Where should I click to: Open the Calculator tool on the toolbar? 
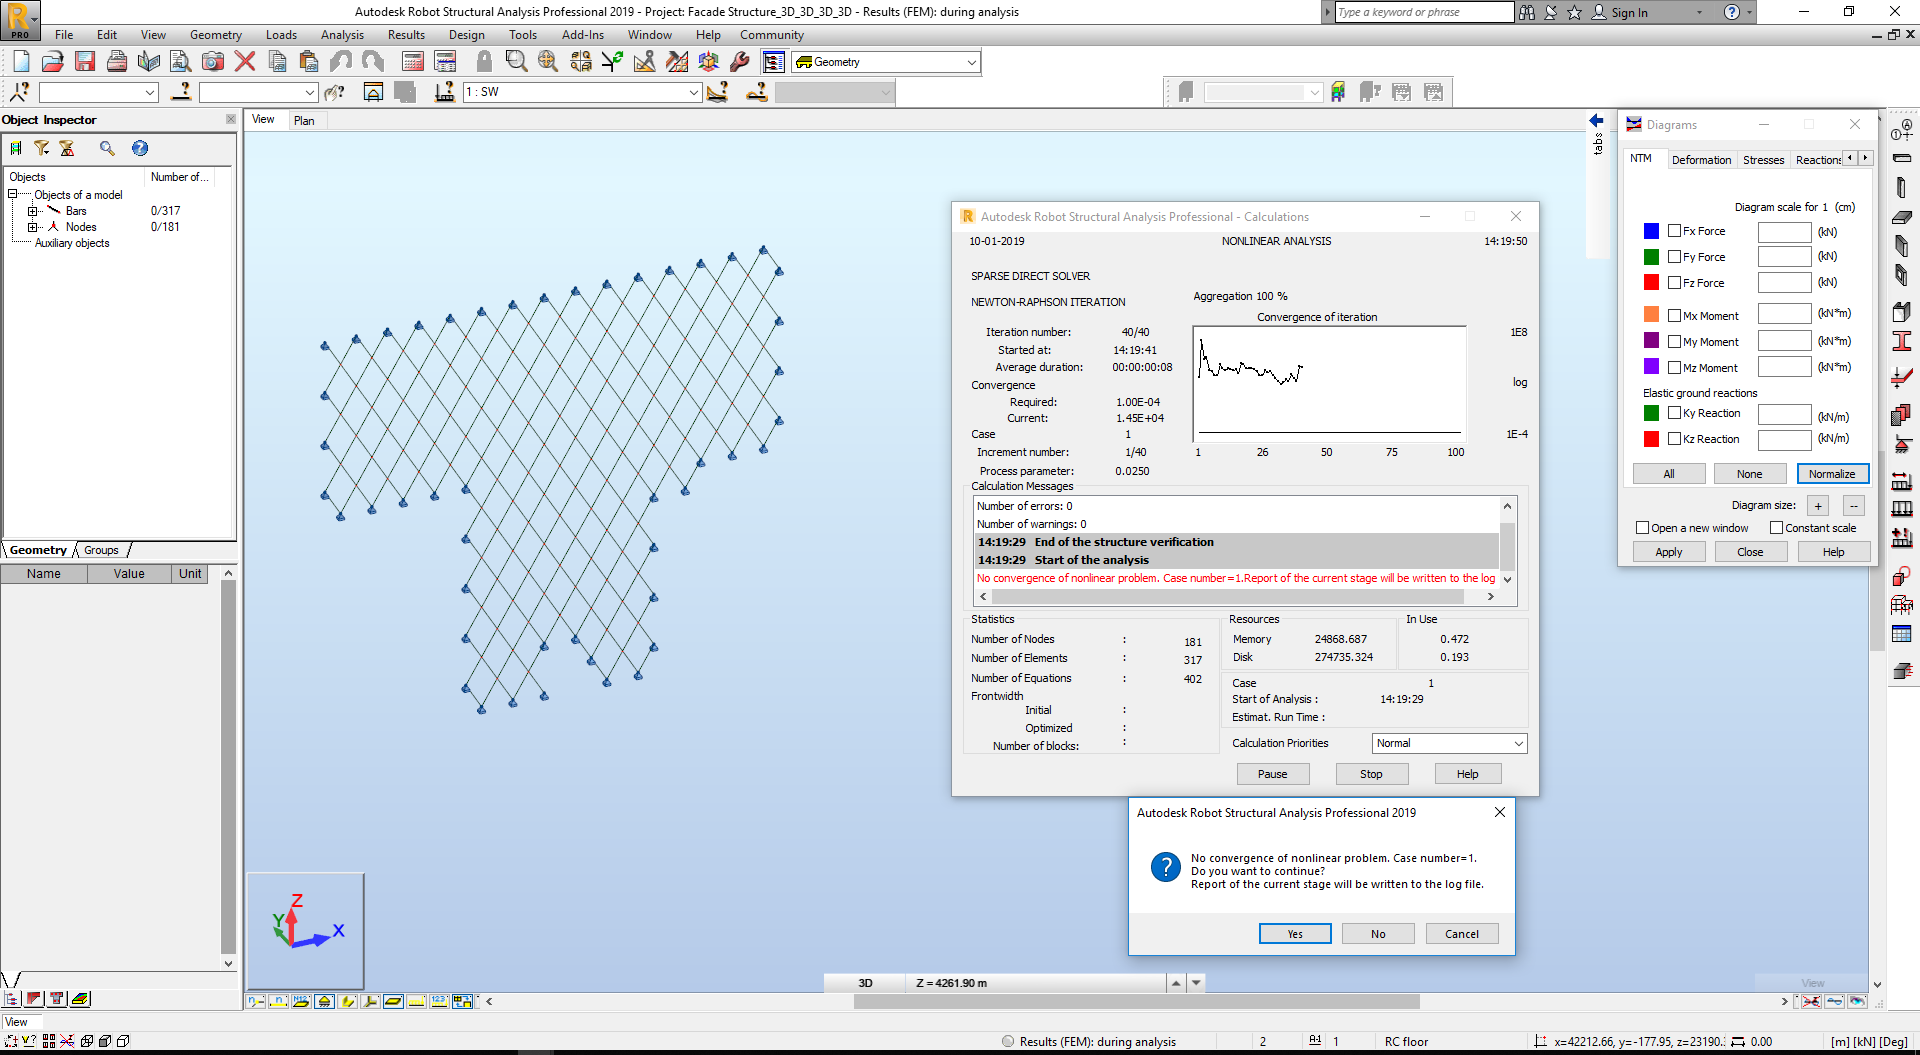[x=413, y=61]
